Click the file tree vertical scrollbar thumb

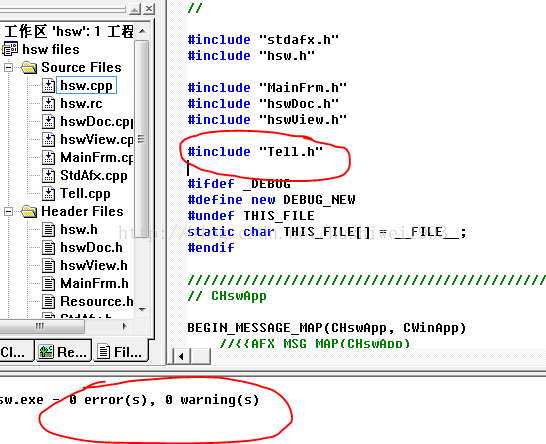142,139
